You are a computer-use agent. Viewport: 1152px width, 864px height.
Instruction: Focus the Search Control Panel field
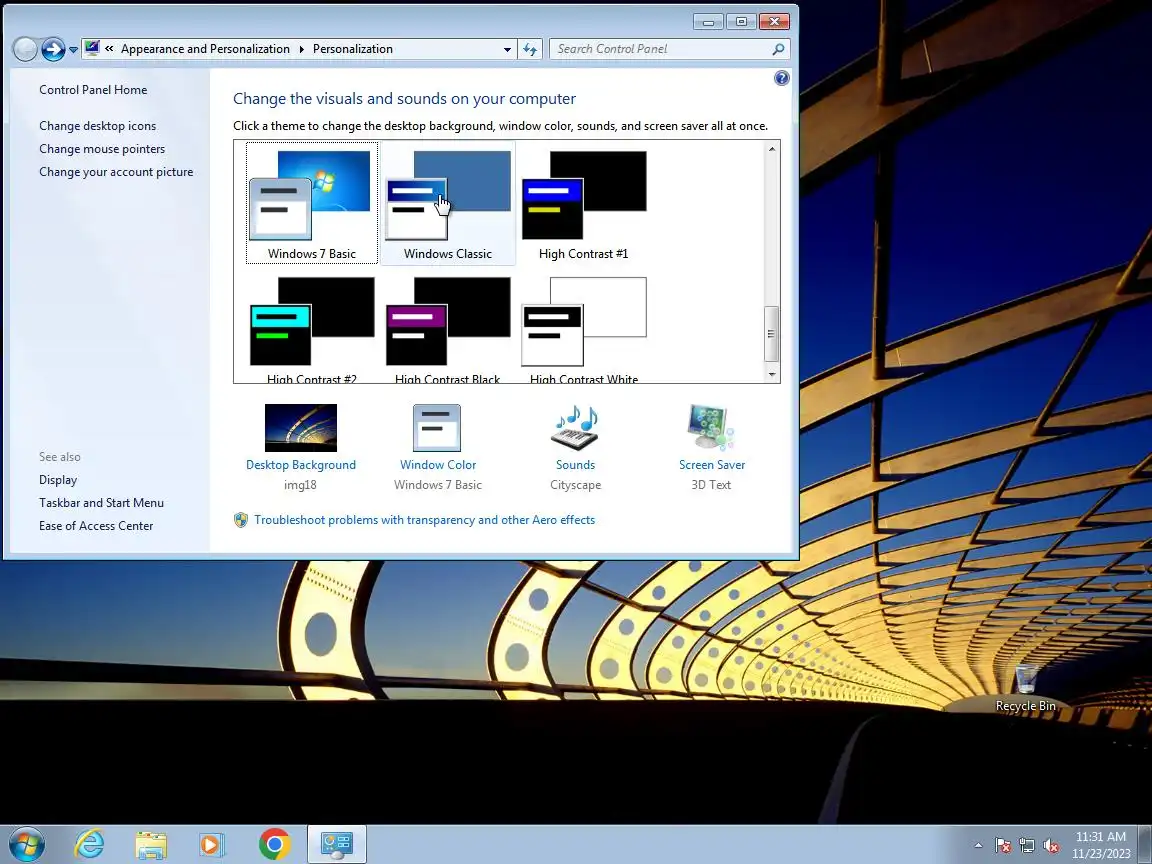pyautogui.click(x=669, y=49)
